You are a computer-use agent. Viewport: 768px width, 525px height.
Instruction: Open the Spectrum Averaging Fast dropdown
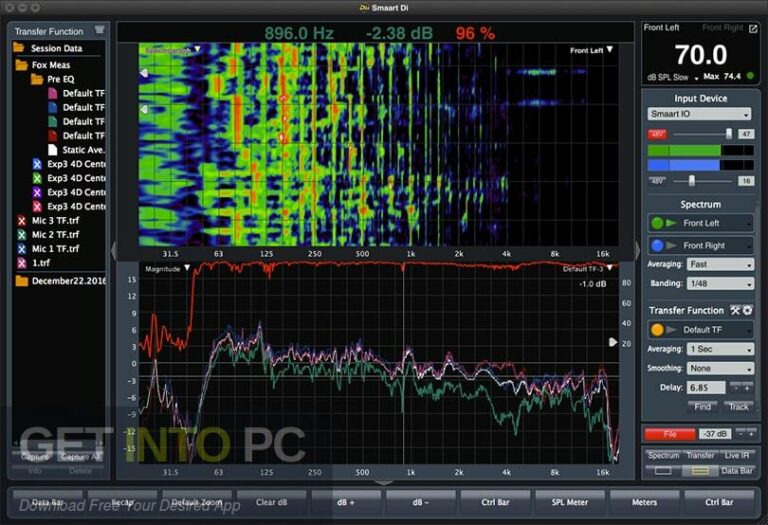click(720, 264)
